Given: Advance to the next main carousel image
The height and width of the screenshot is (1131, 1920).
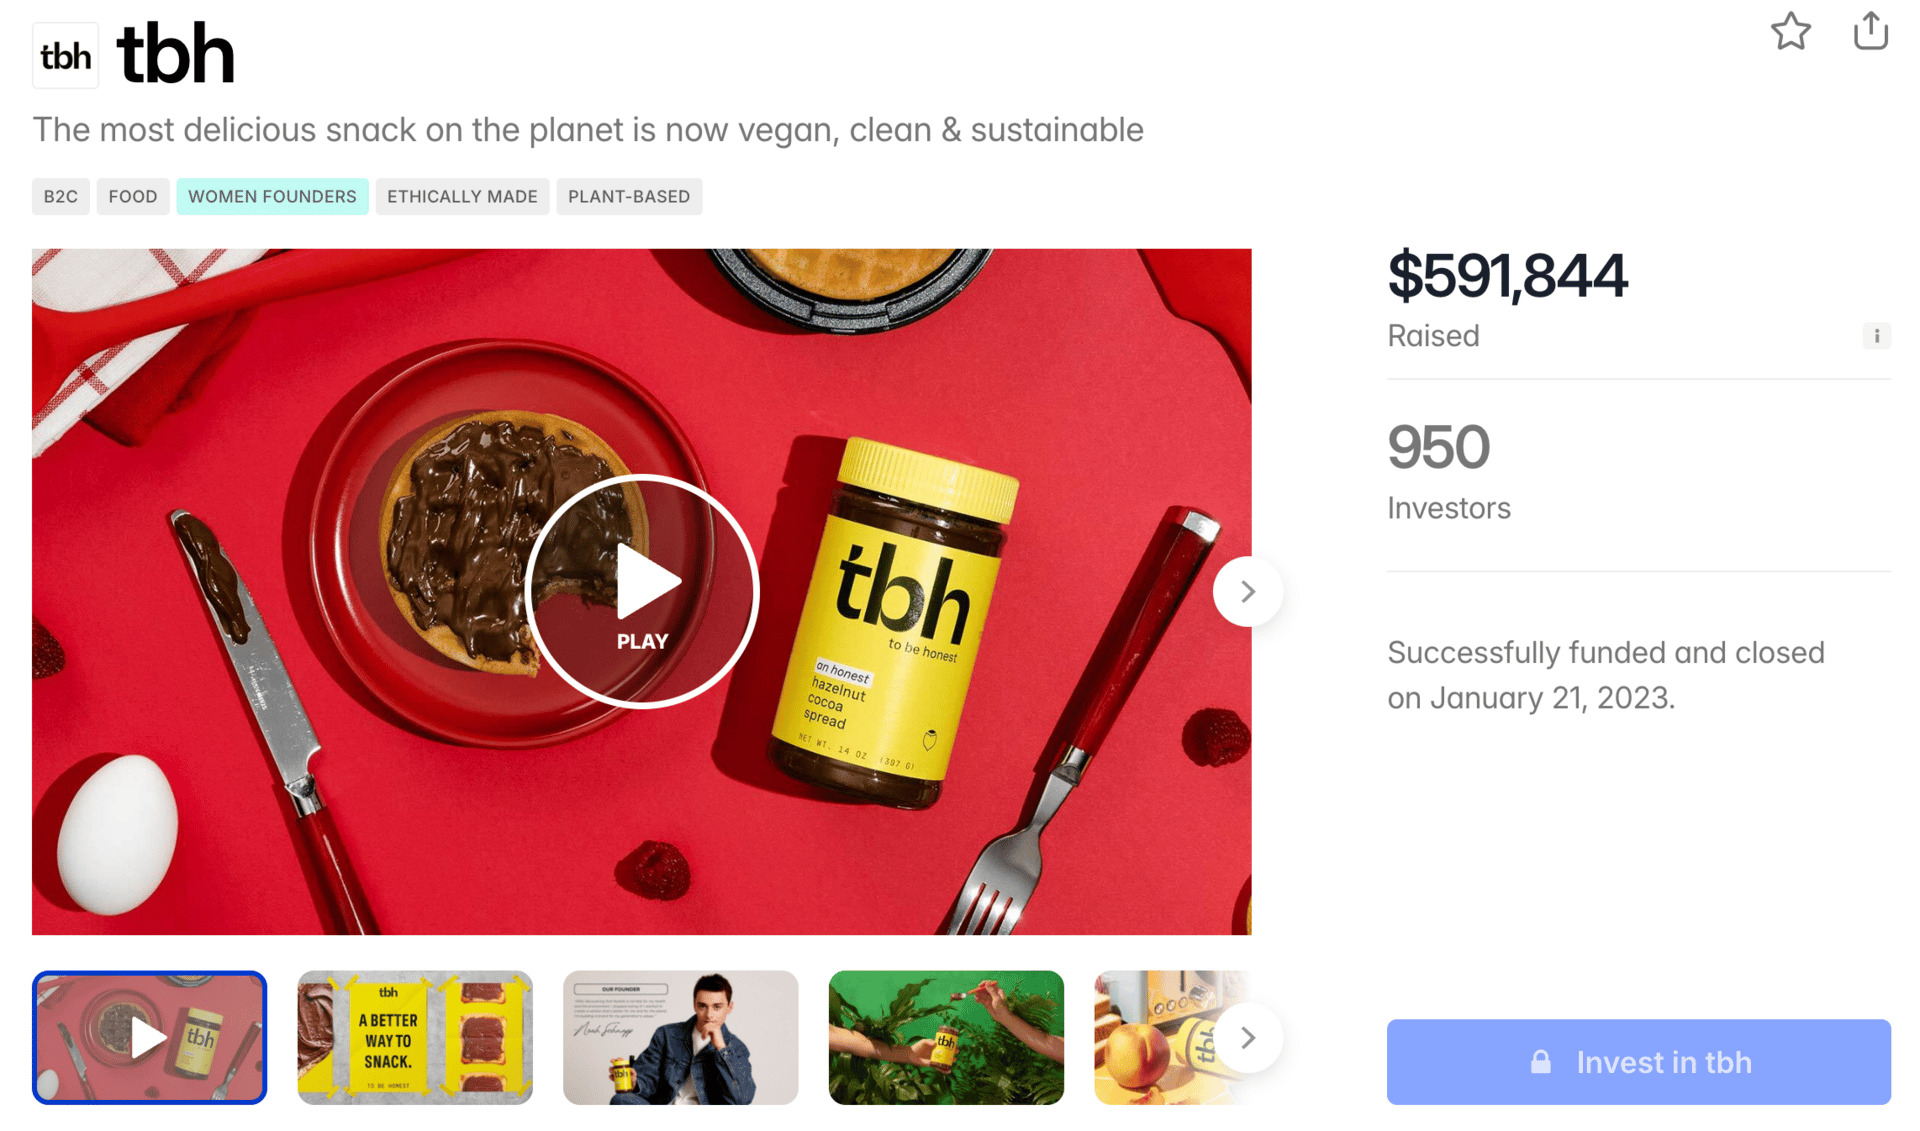Looking at the screenshot, I should click(1247, 592).
